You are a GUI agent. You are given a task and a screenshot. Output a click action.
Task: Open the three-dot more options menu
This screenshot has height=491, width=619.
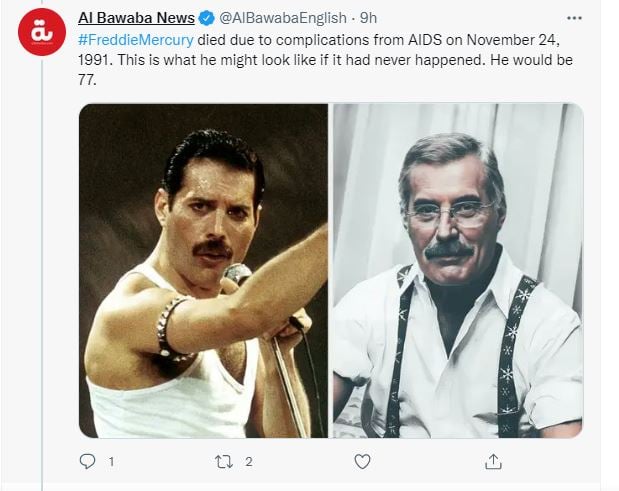point(573,18)
